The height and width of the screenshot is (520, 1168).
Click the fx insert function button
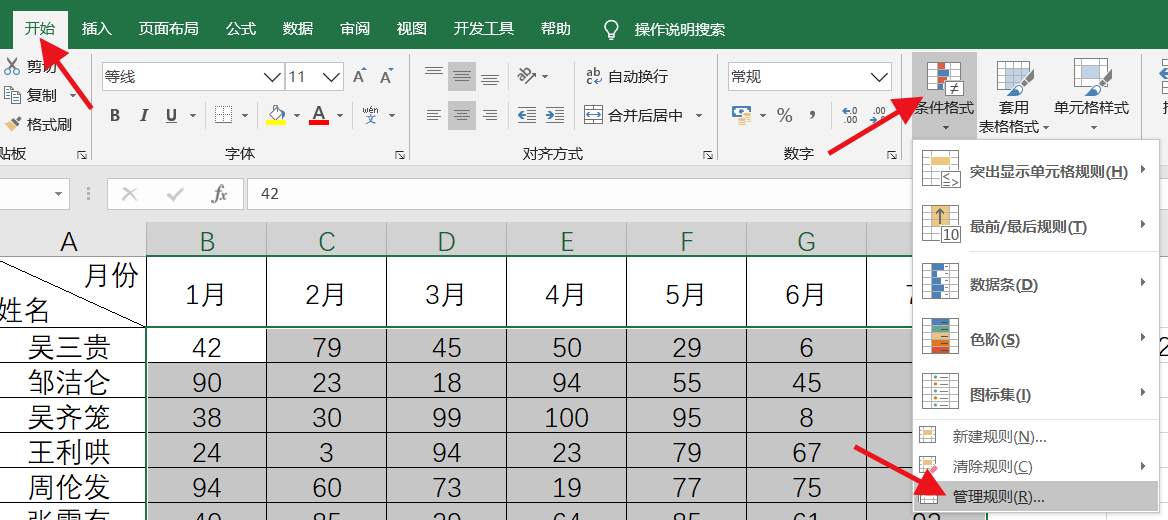220,194
